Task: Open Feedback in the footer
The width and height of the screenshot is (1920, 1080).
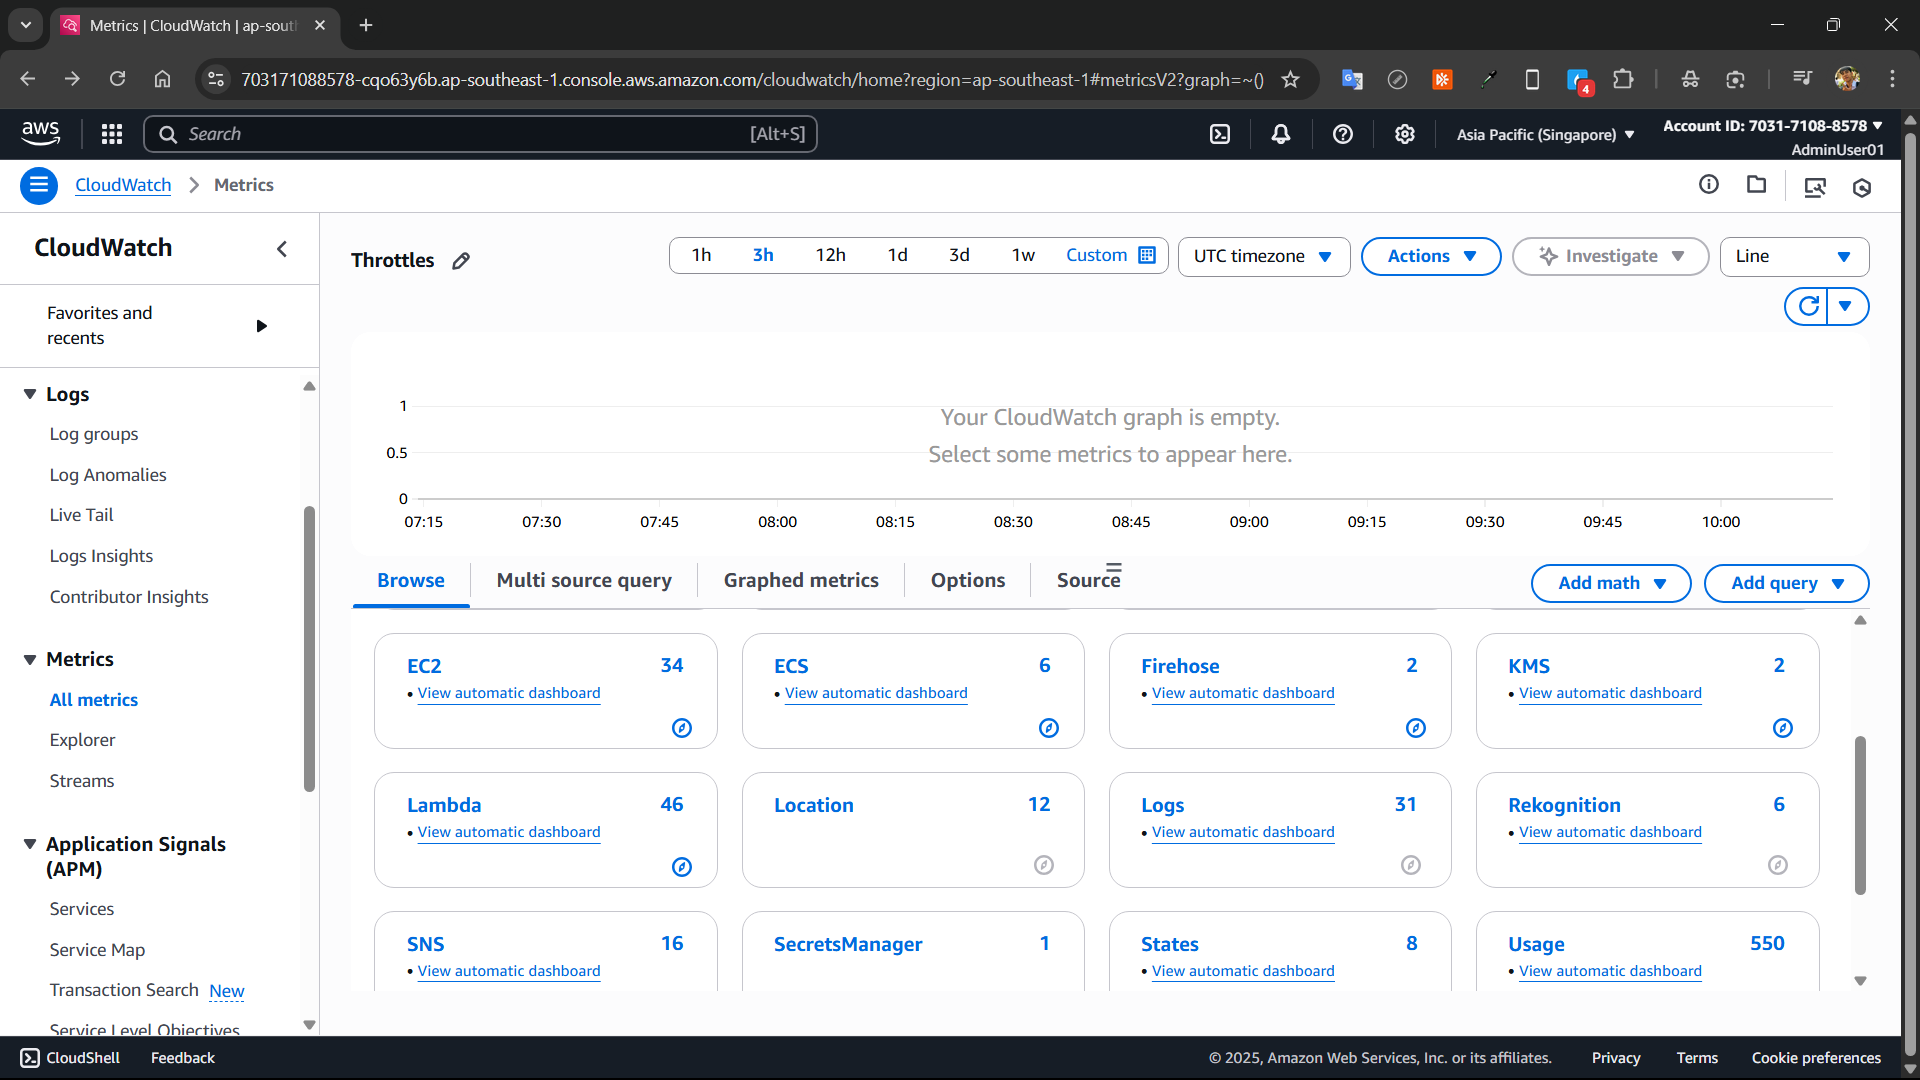Action: coord(182,1058)
